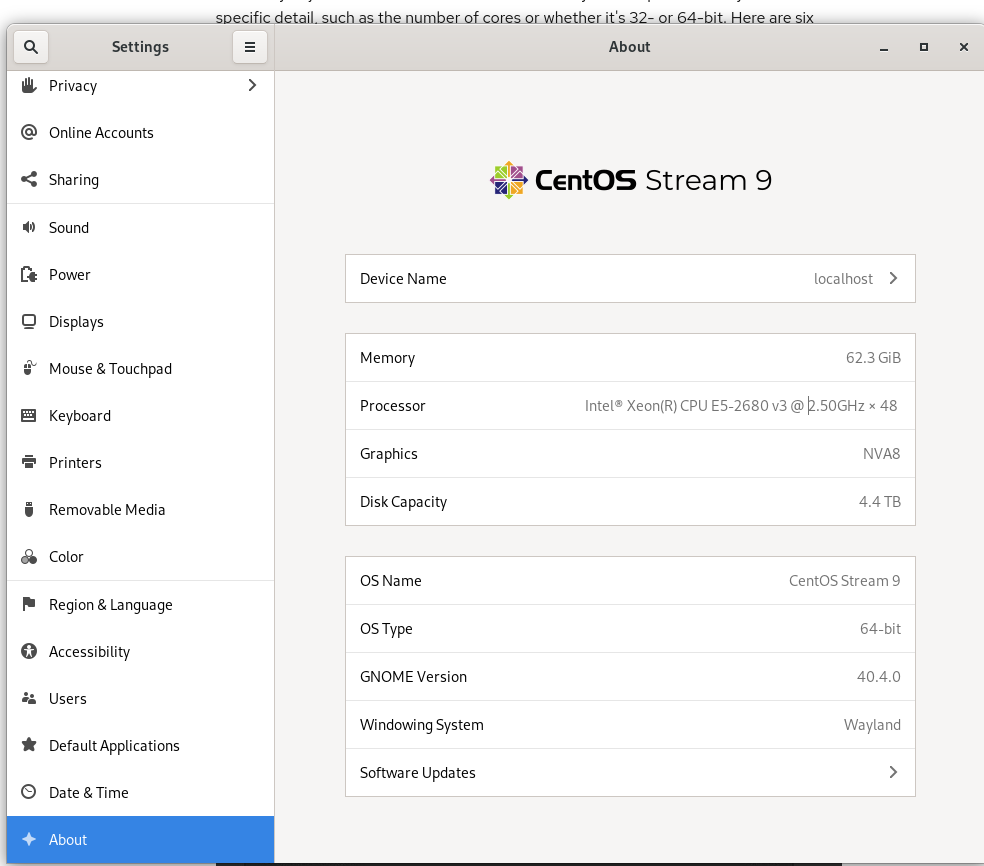Select the Printers icon

click(x=30, y=463)
